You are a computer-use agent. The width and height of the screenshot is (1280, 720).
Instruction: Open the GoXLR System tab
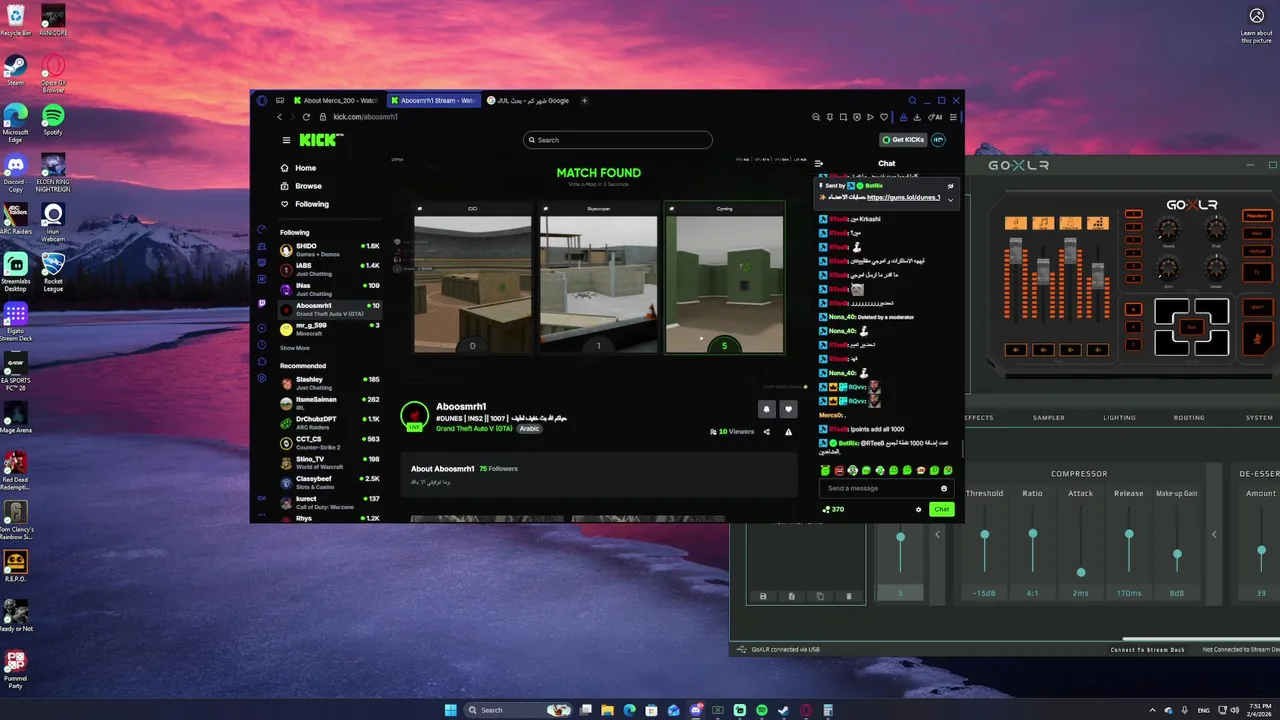click(x=1259, y=418)
